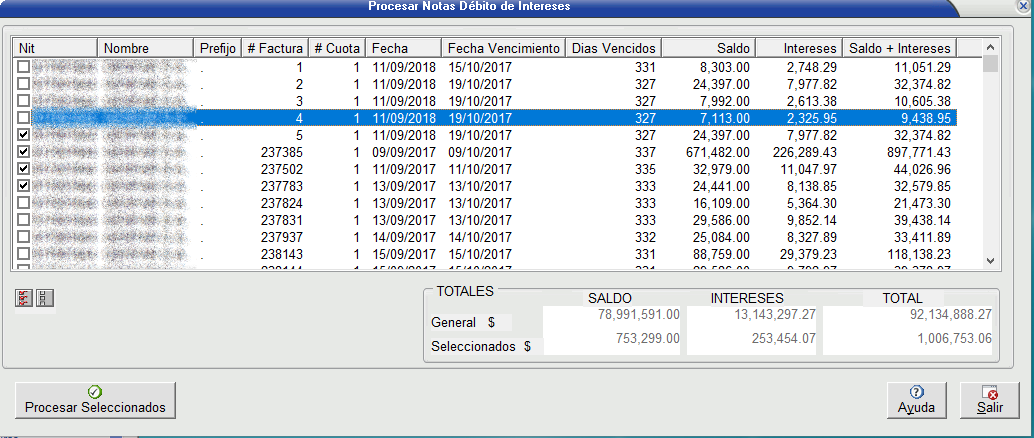Sort by the Nit column header
Screen dimensions: 1034x438
point(55,48)
